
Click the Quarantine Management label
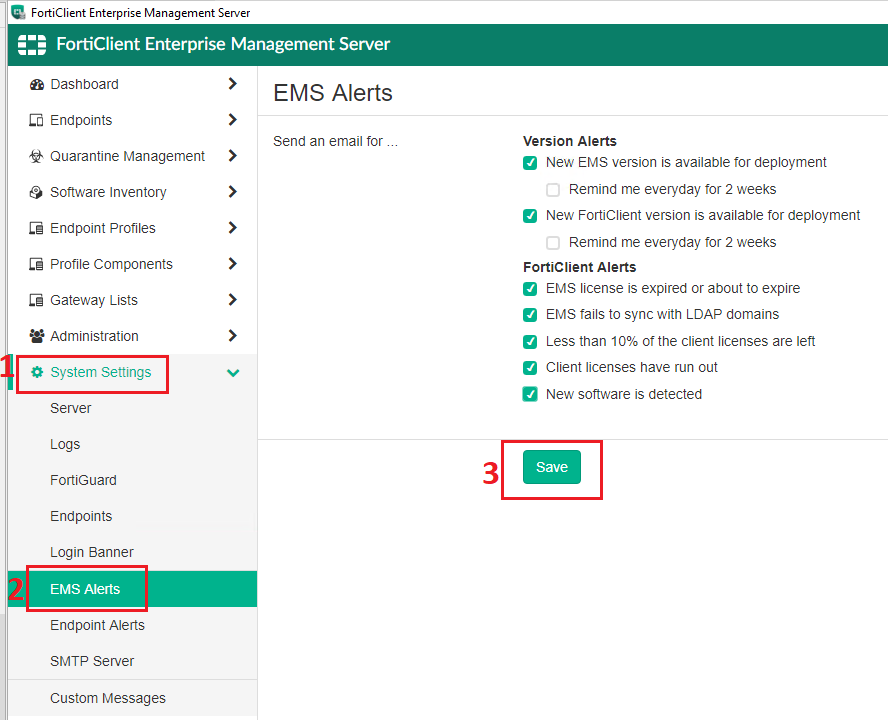pyautogui.click(x=127, y=156)
